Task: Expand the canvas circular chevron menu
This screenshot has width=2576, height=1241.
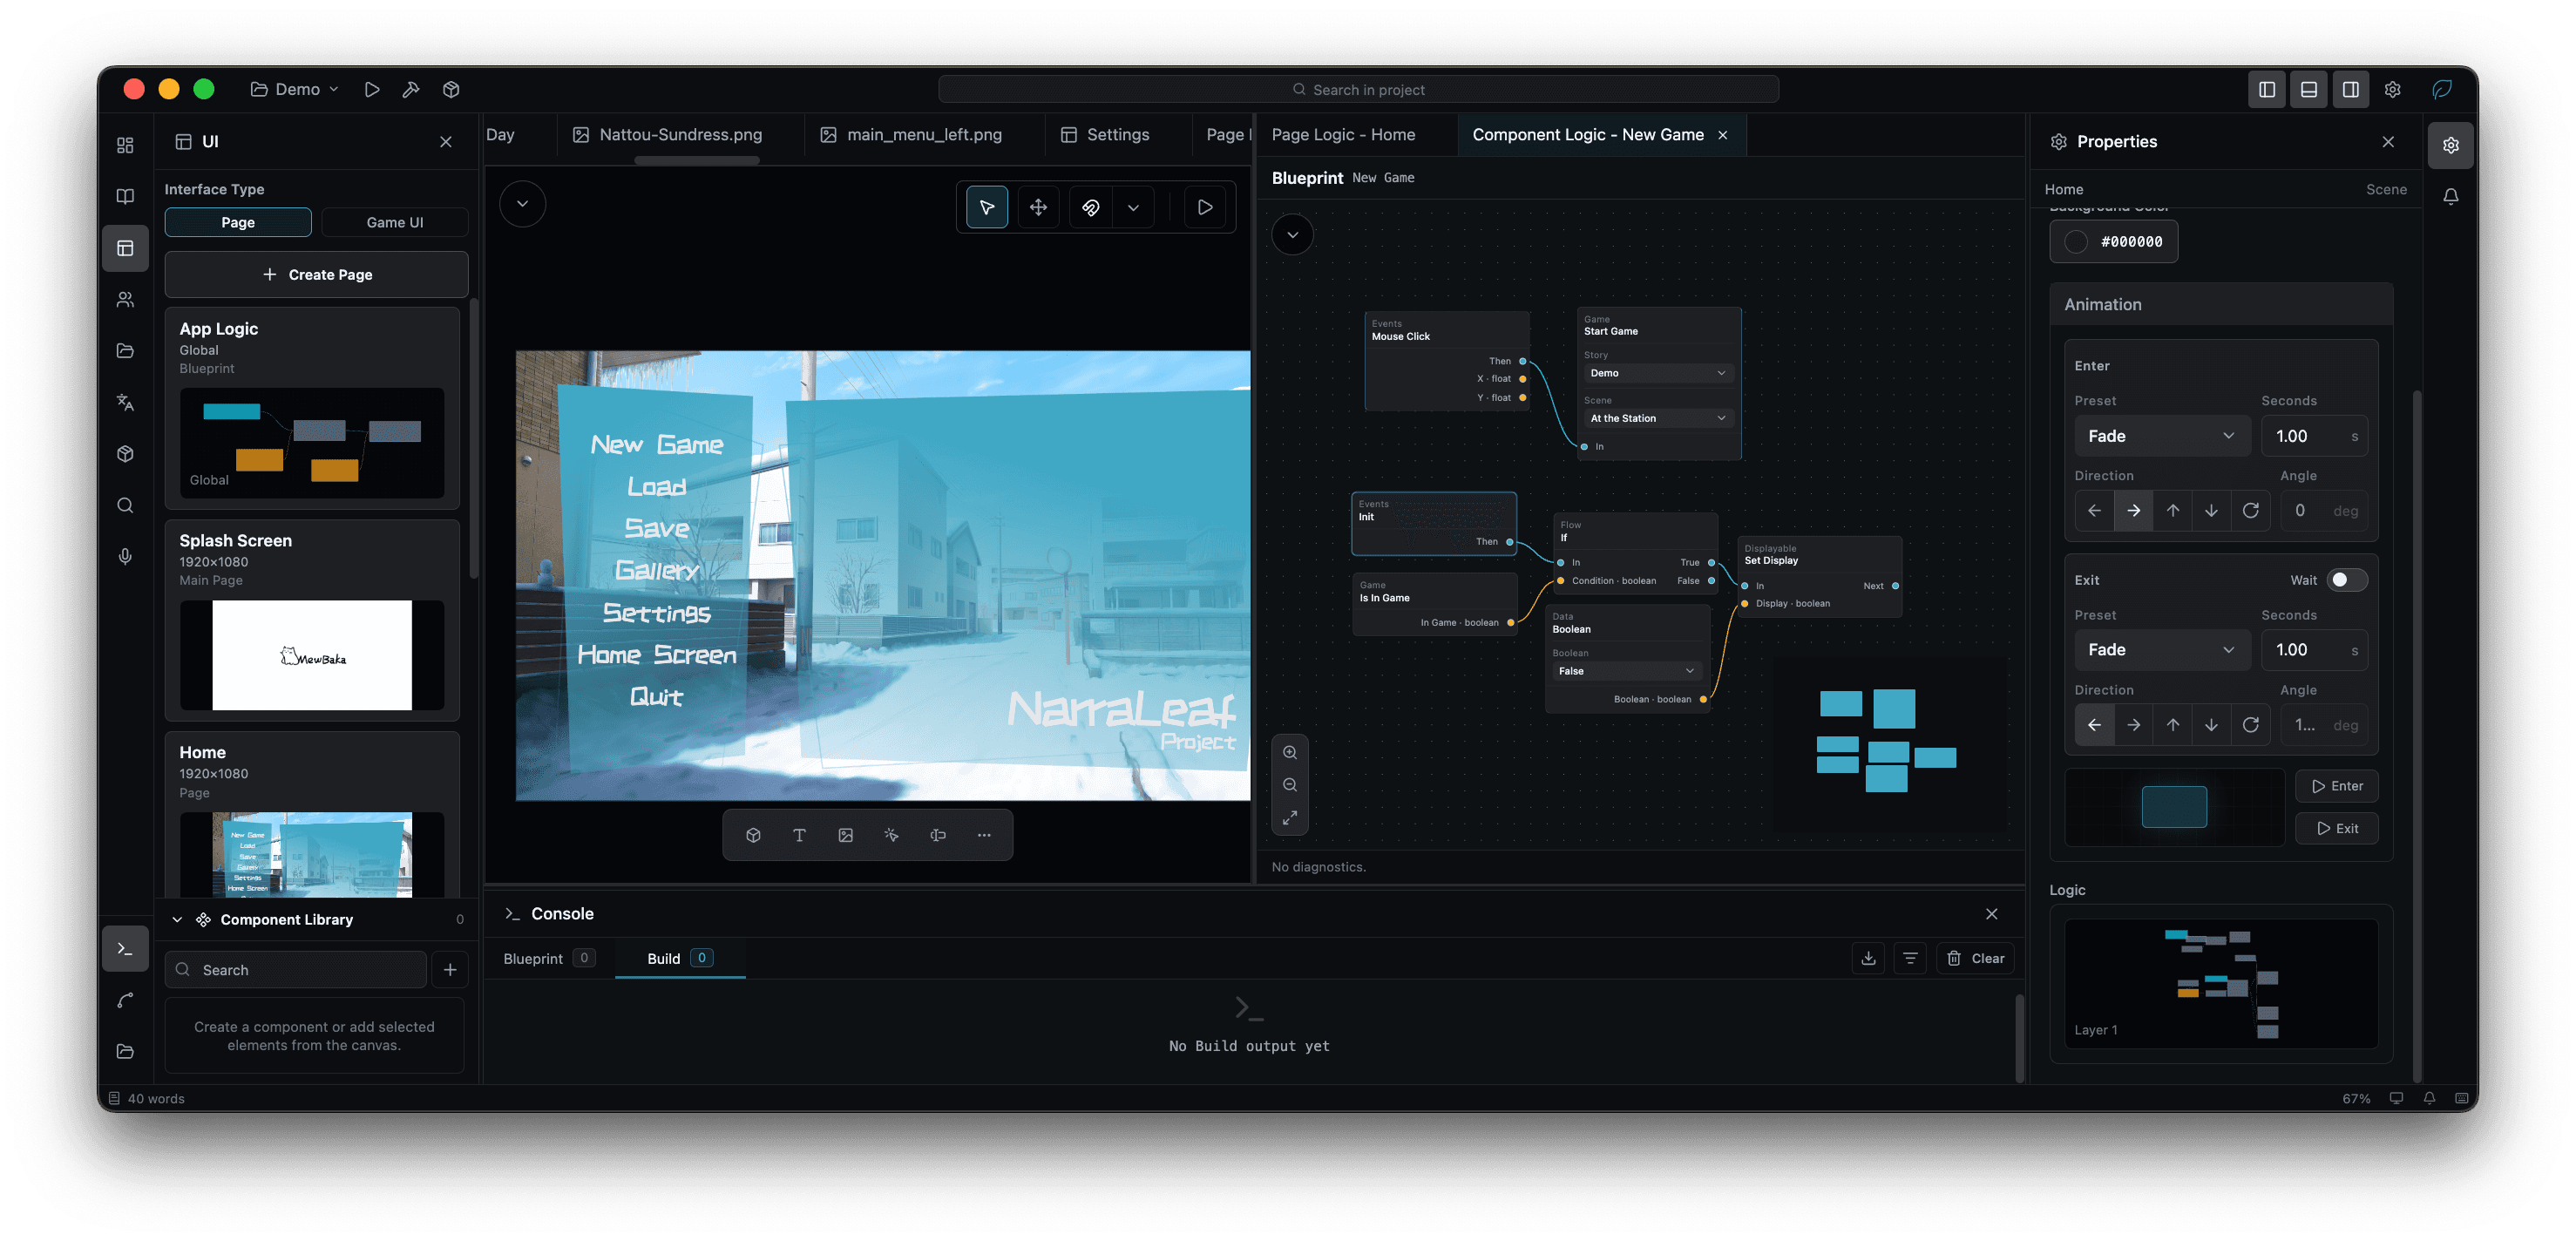Action: click(x=522, y=204)
